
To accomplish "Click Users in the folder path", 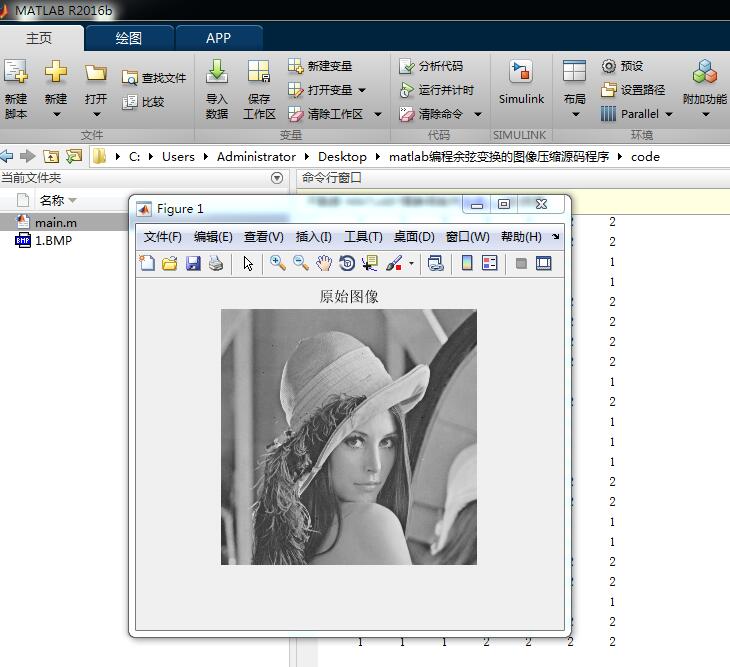I will point(178,157).
